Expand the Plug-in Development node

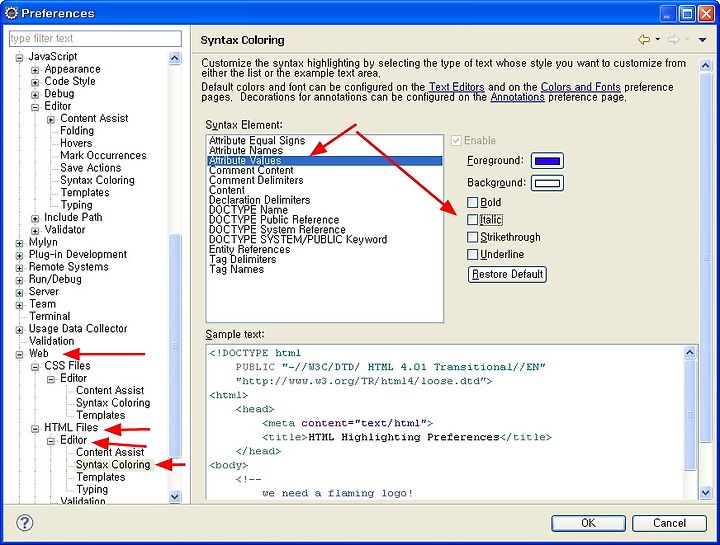pos(19,256)
